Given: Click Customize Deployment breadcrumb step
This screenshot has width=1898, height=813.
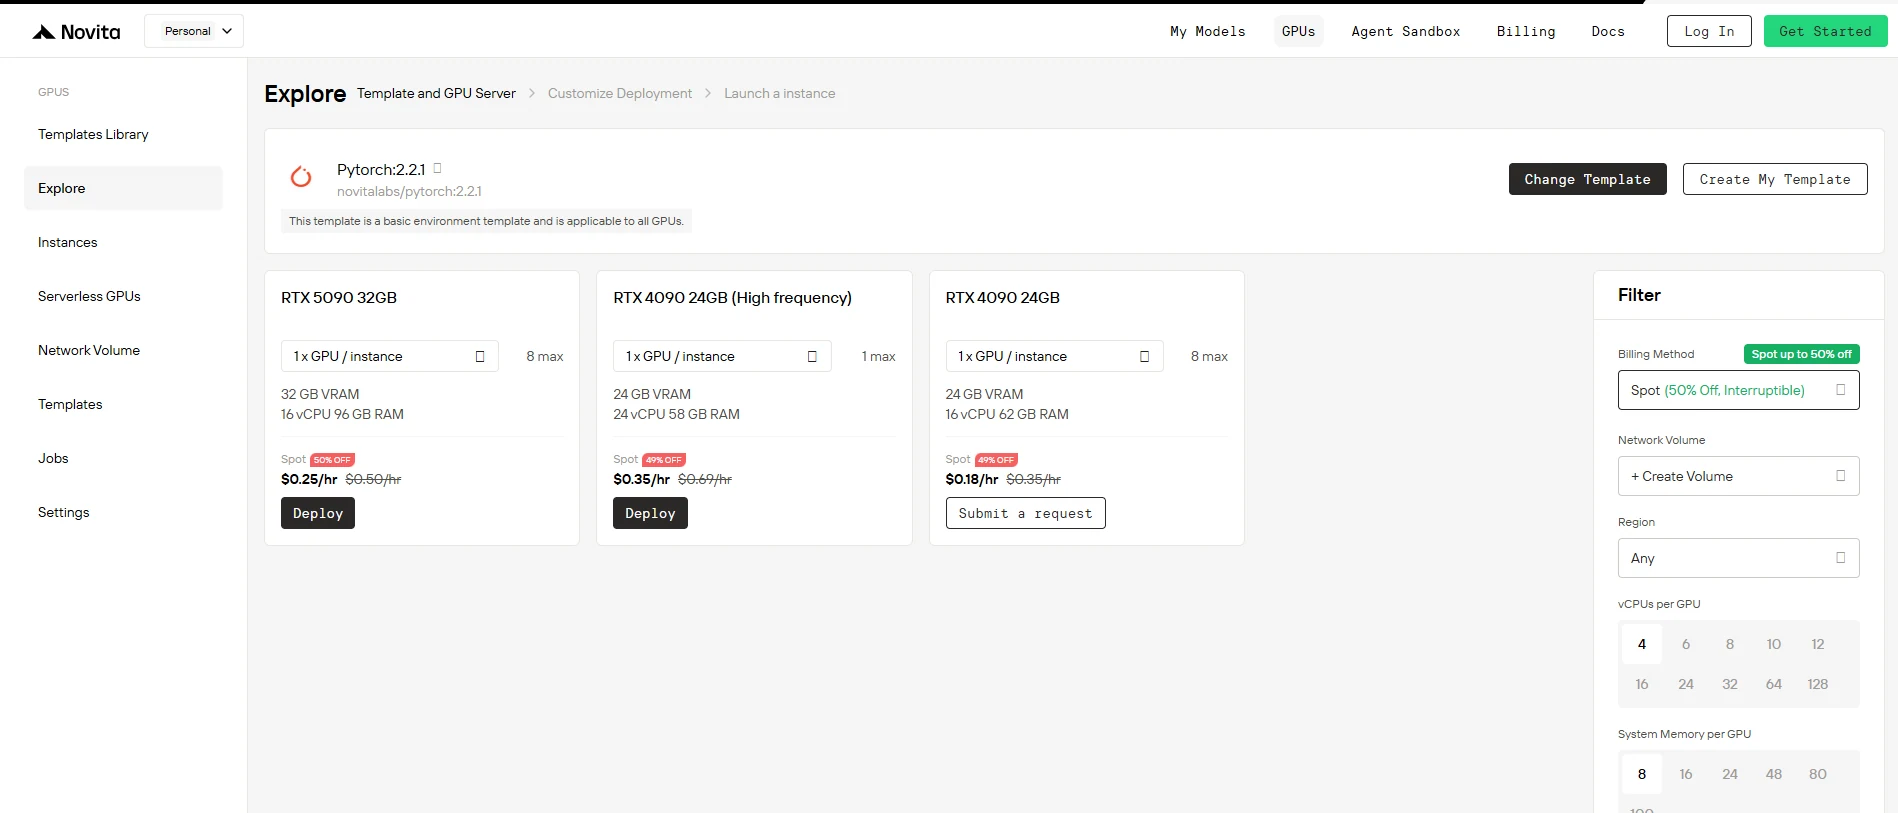Looking at the screenshot, I should pos(619,93).
